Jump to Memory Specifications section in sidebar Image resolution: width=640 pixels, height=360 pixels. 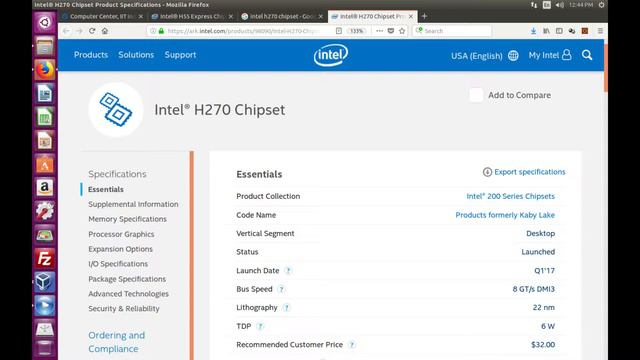click(x=127, y=219)
